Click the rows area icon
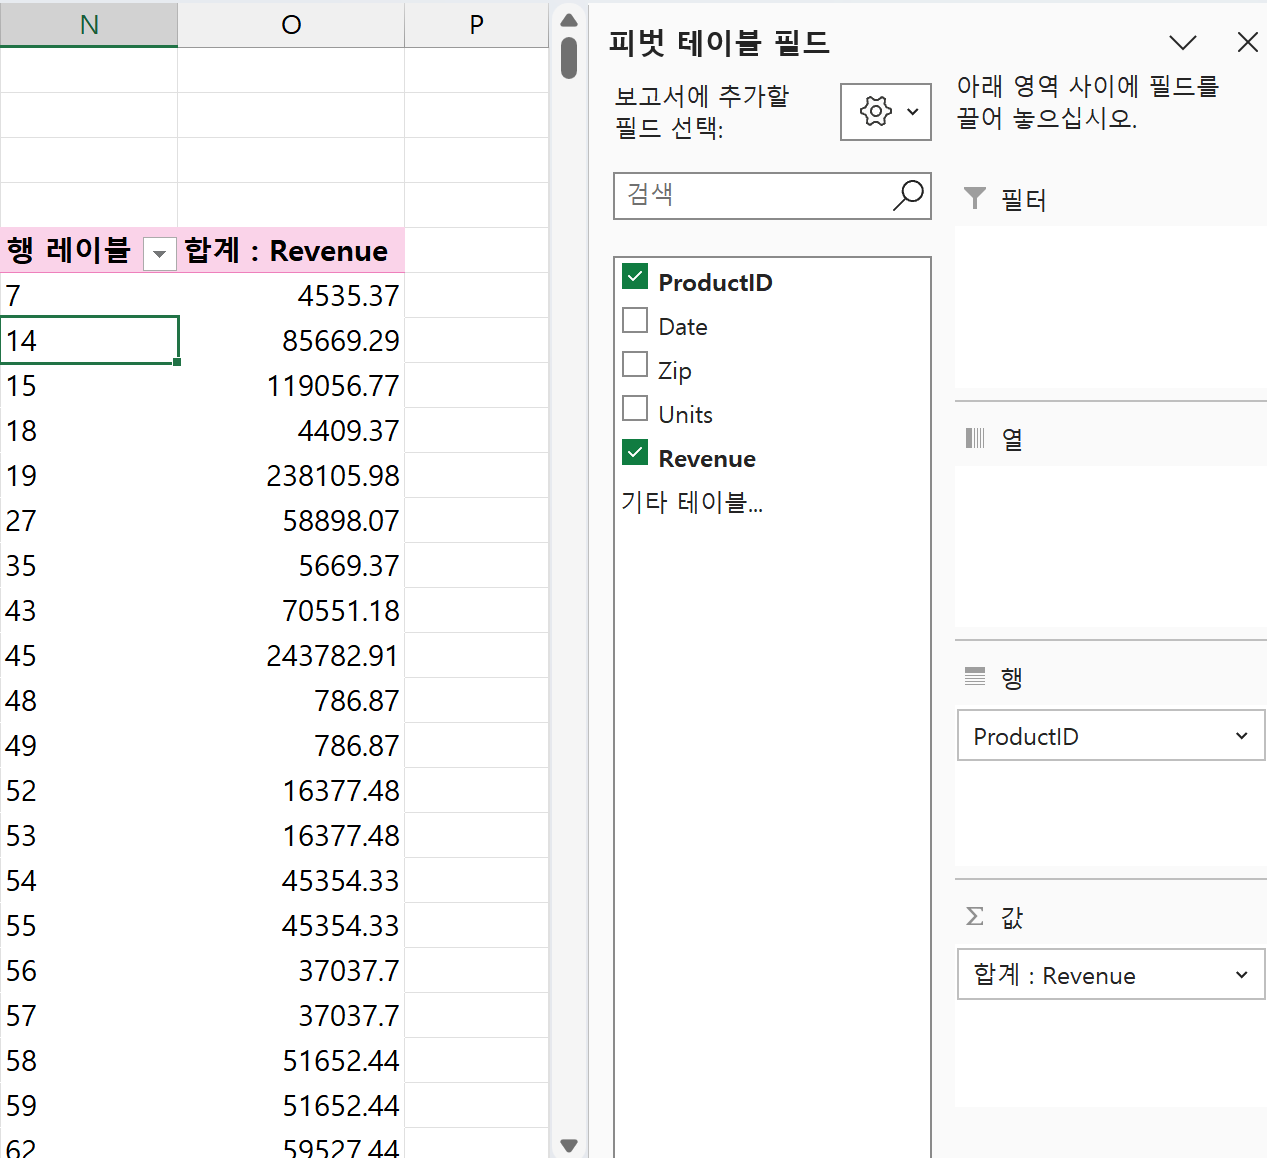Image resolution: width=1267 pixels, height=1158 pixels. click(974, 677)
